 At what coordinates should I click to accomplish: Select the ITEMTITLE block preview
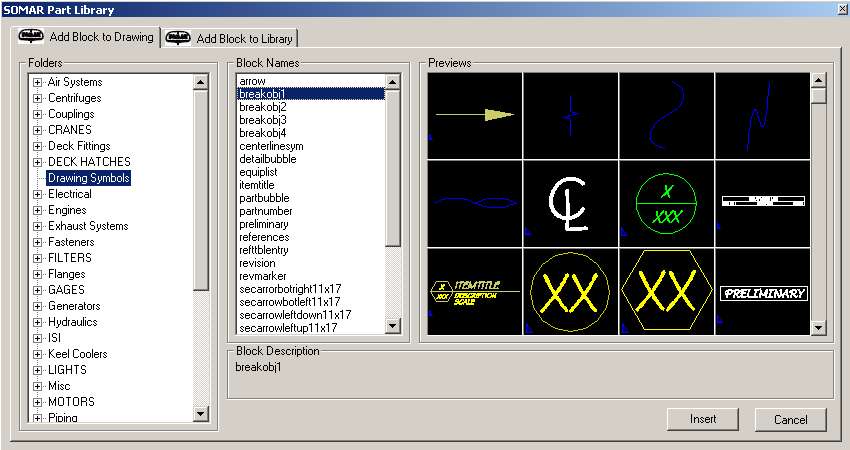[475, 292]
